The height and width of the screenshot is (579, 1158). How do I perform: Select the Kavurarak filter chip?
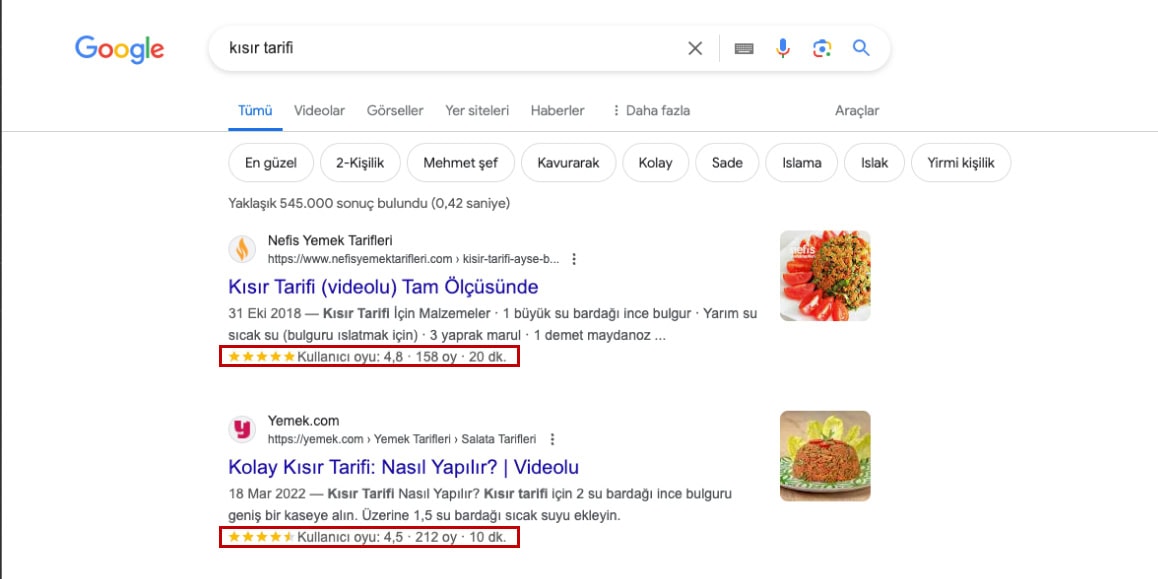pyautogui.click(x=568, y=162)
